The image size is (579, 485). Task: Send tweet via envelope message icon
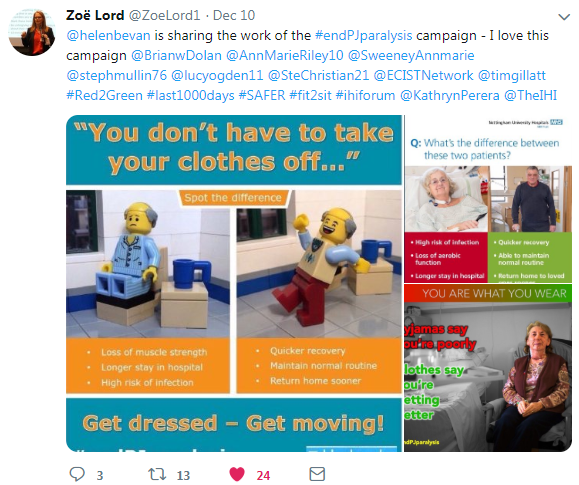(317, 474)
